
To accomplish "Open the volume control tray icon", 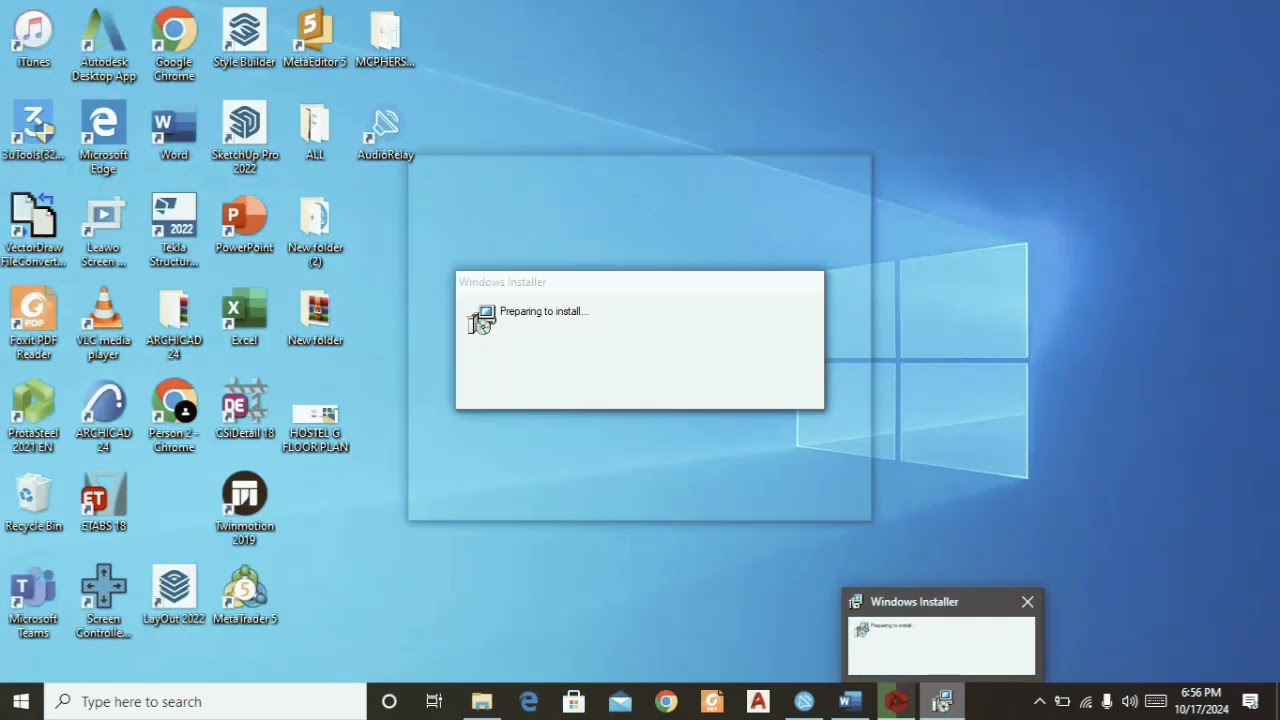I will click(1130, 701).
